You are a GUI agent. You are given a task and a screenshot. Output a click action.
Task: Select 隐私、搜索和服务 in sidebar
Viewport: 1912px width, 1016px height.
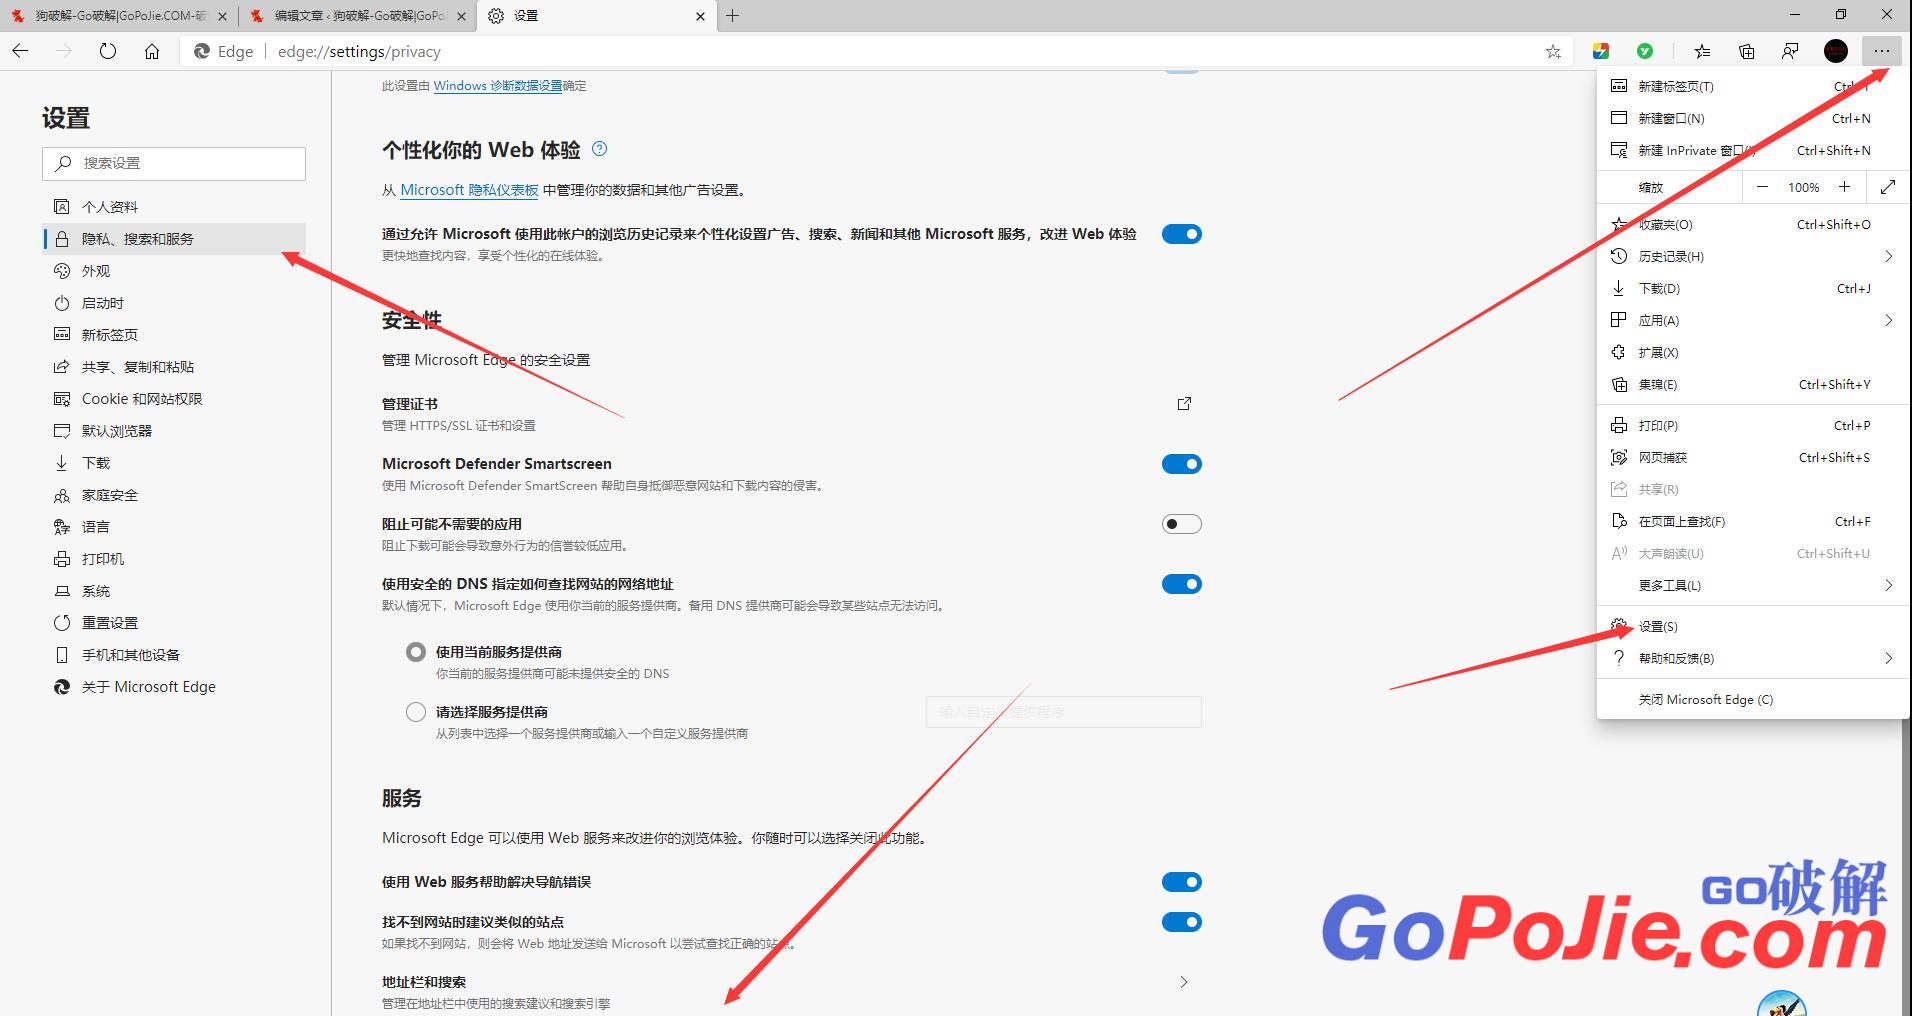point(174,239)
